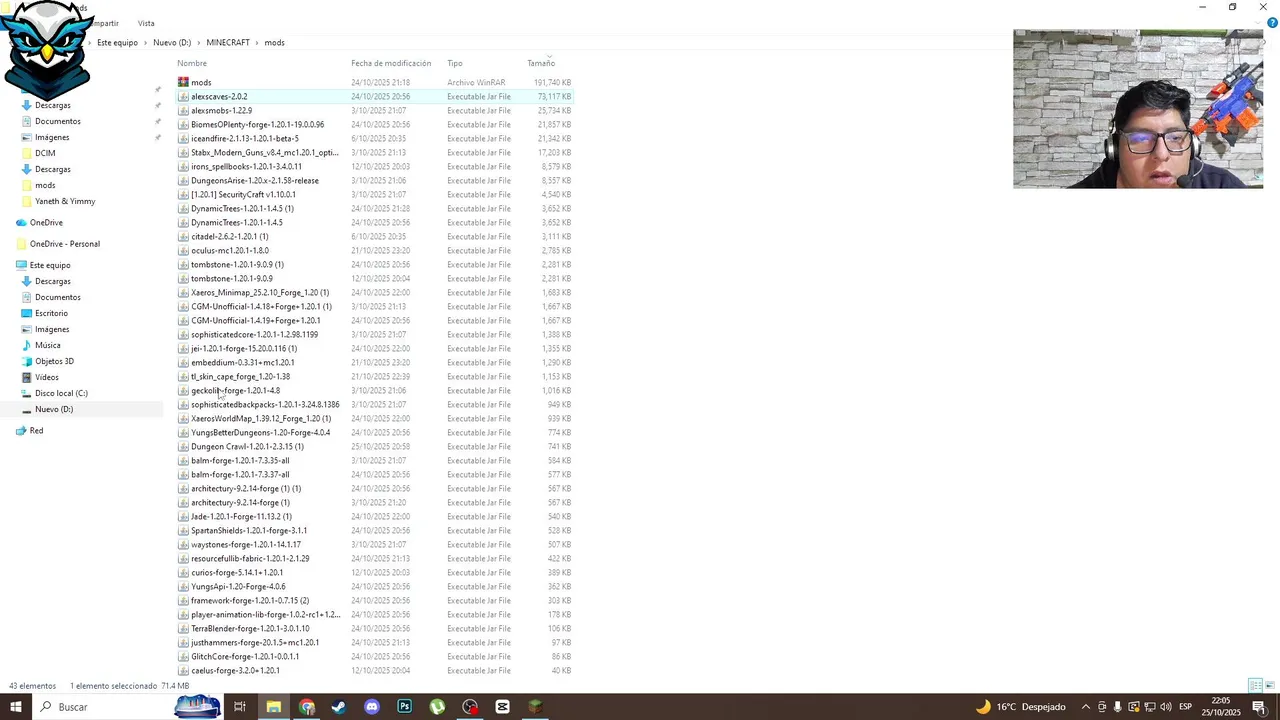Select file [1.20.1] SecurityCraft v1.10.0.1

point(243,194)
